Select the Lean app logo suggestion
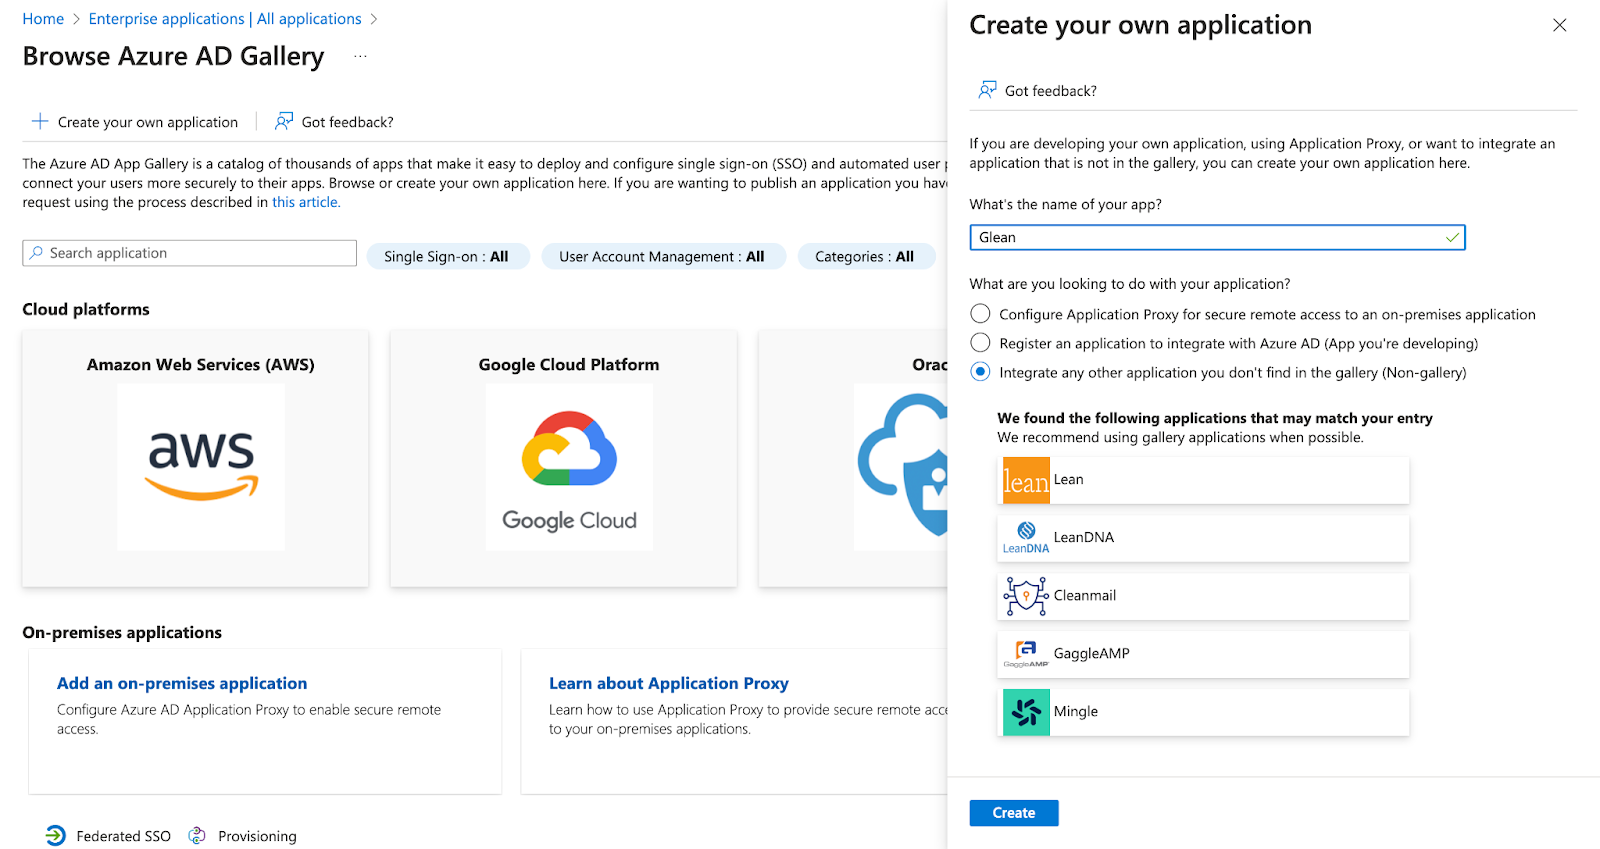The width and height of the screenshot is (1600, 849). tap(1026, 480)
